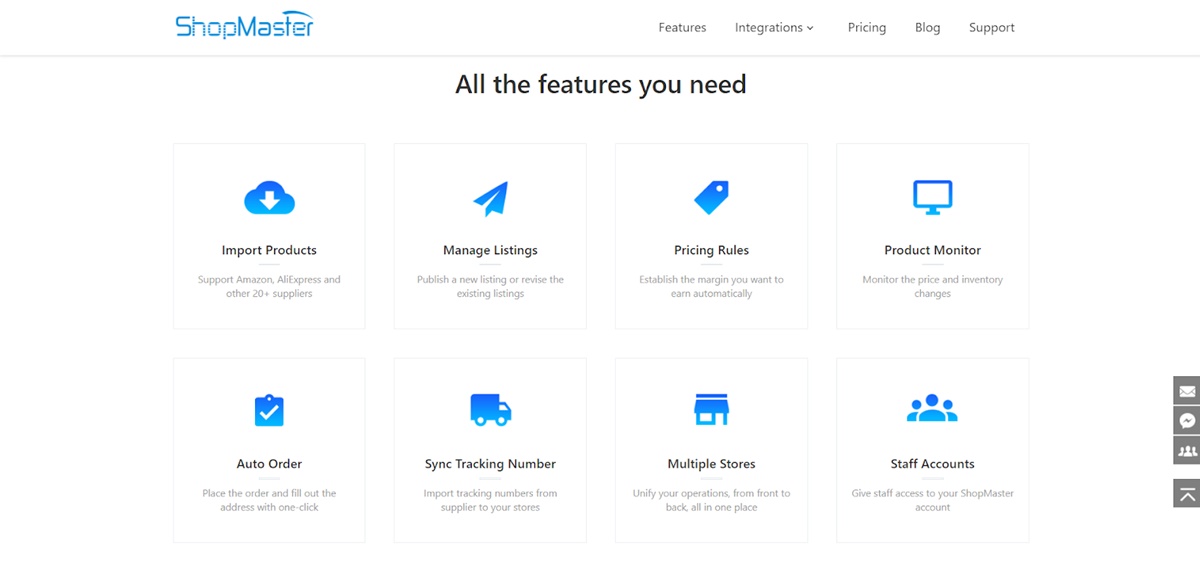The width and height of the screenshot is (1200, 577).
Task: Select the Staff Accounts card title
Action: [932, 464]
